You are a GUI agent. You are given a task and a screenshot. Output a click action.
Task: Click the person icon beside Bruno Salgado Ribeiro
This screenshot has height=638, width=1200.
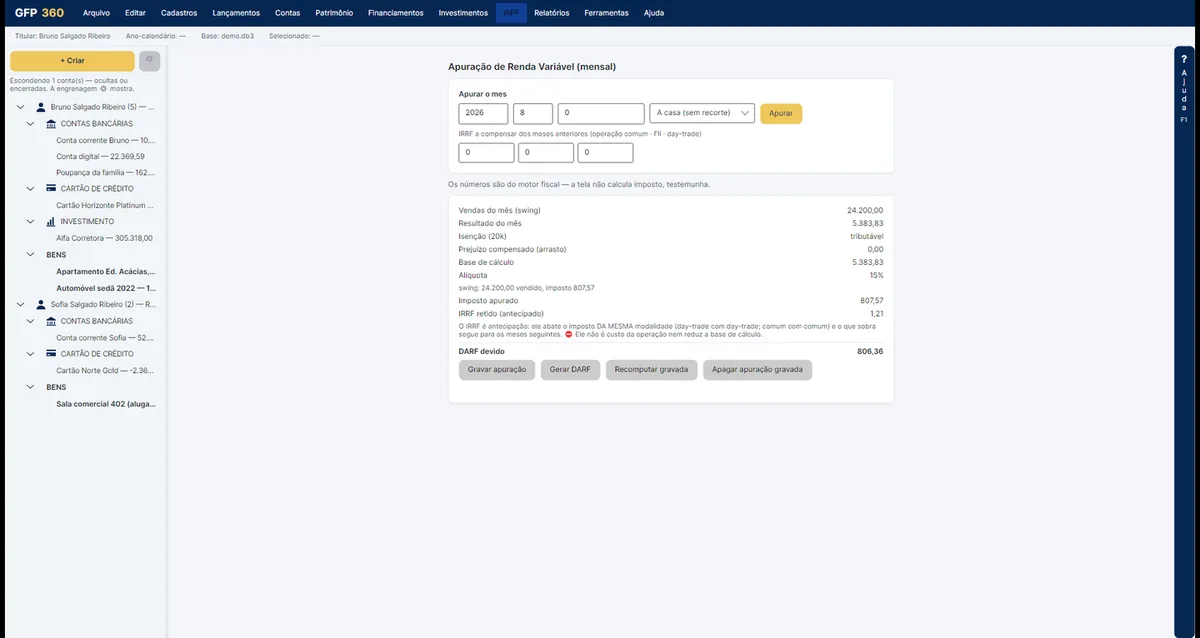click(41, 107)
